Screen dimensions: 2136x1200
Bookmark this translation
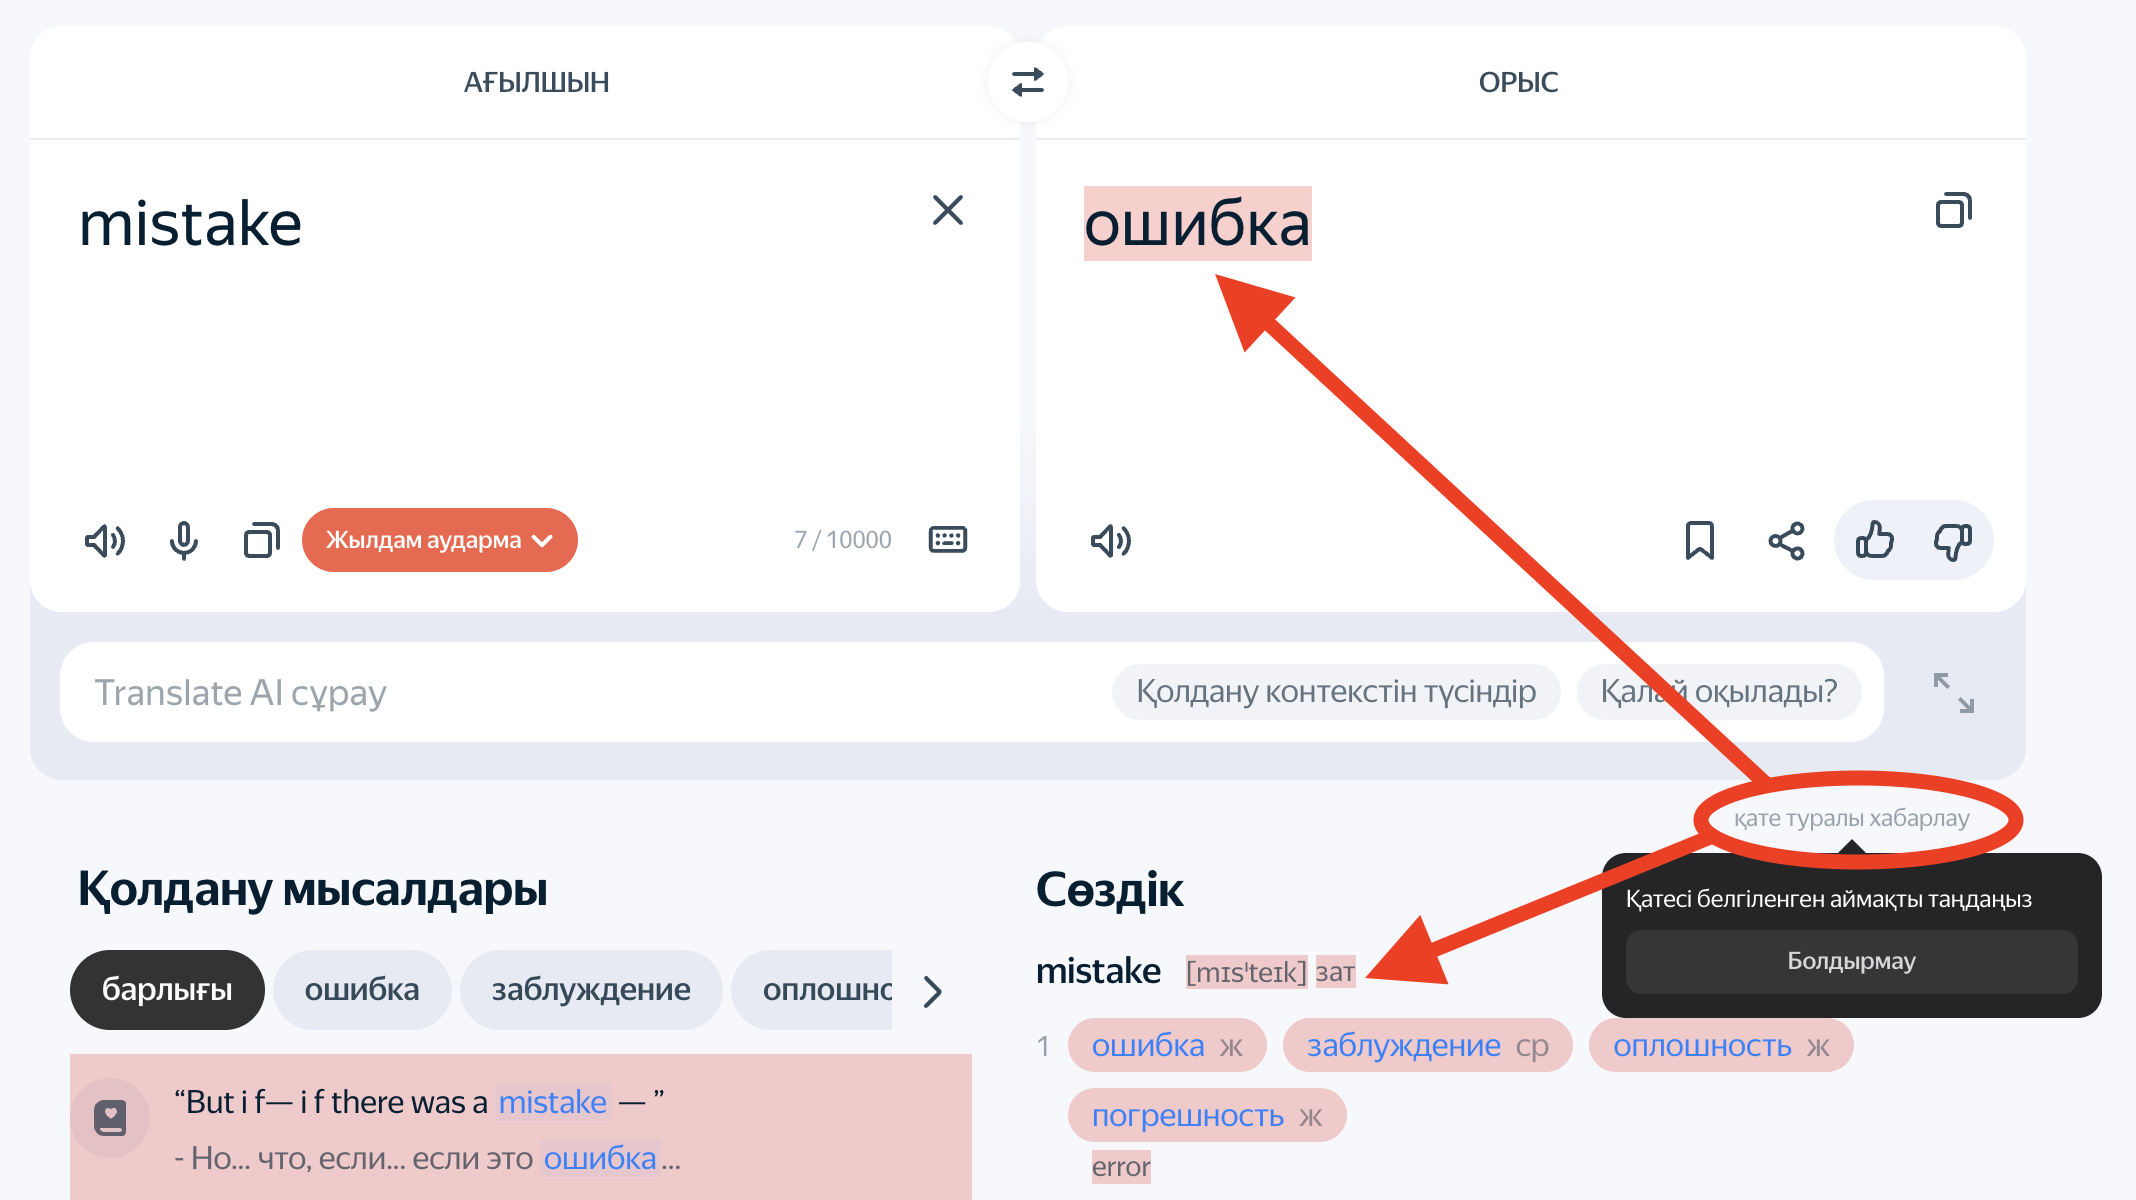tap(1699, 541)
